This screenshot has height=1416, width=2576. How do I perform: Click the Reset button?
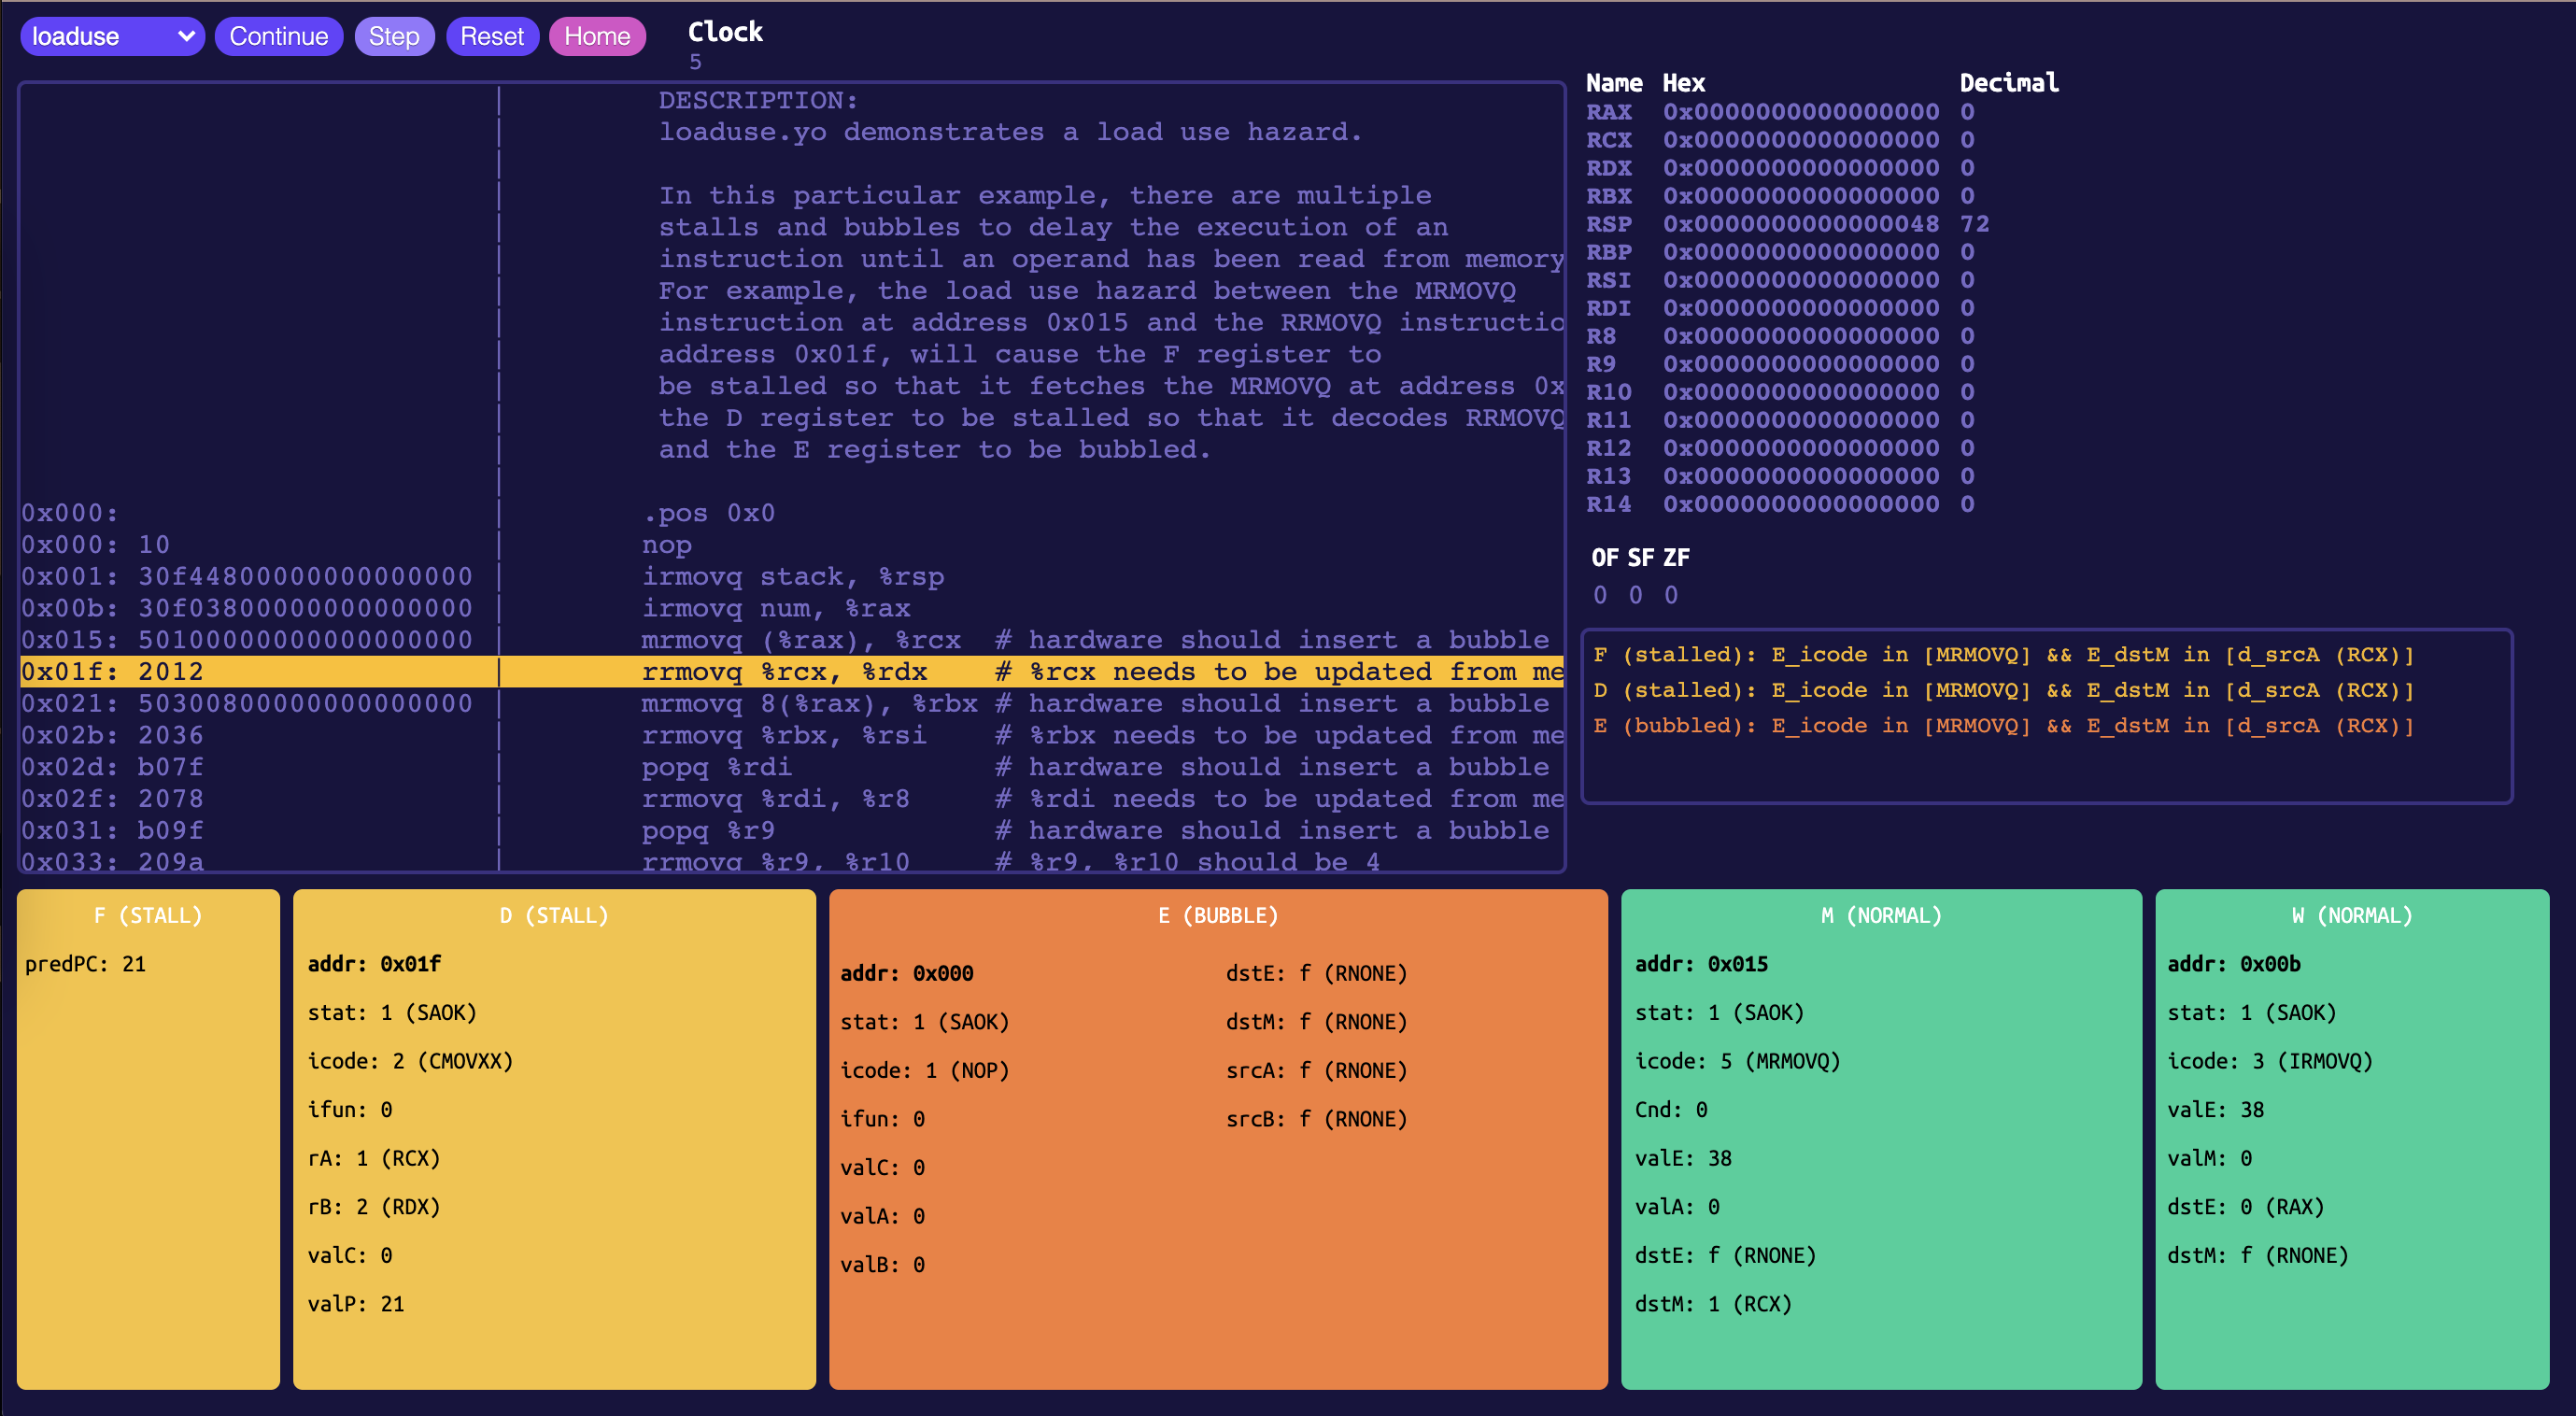pyautogui.click(x=492, y=36)
